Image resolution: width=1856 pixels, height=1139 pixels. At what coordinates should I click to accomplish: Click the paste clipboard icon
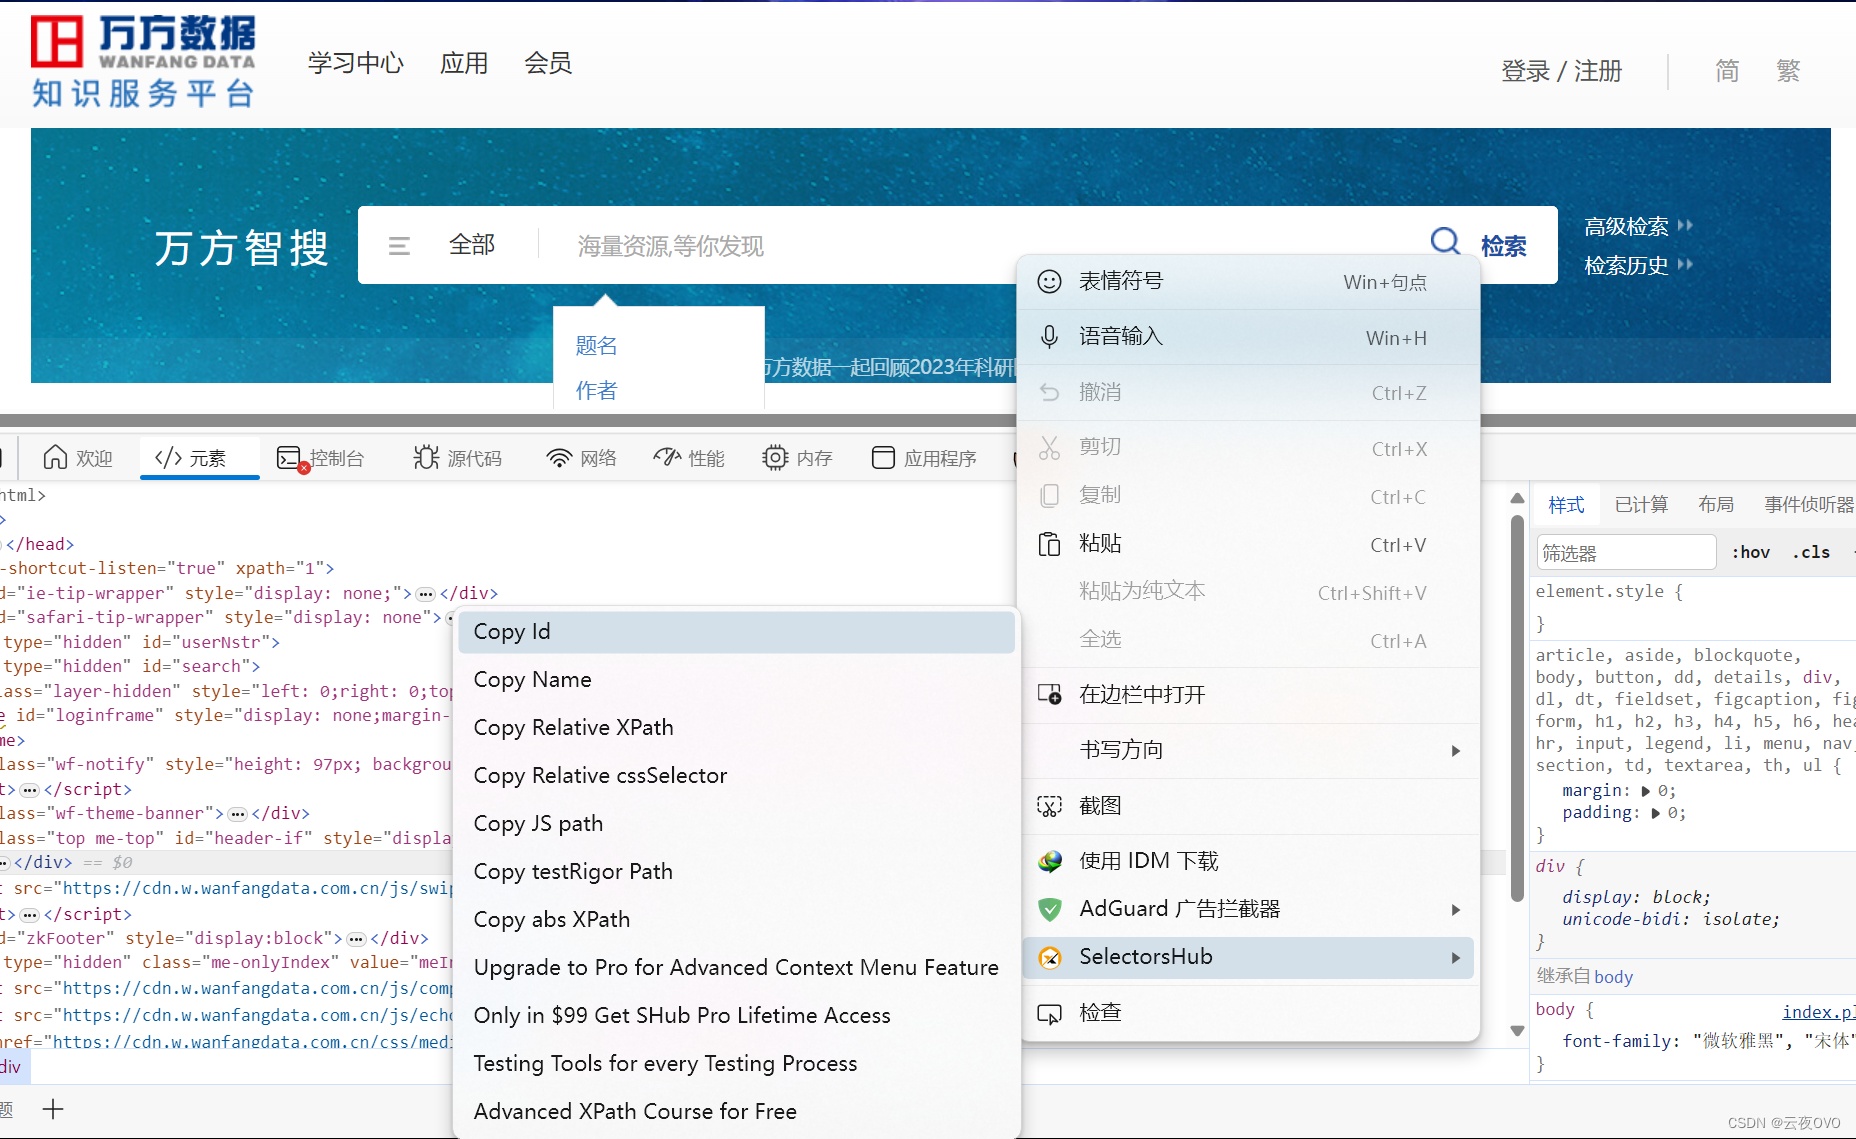1049,544
